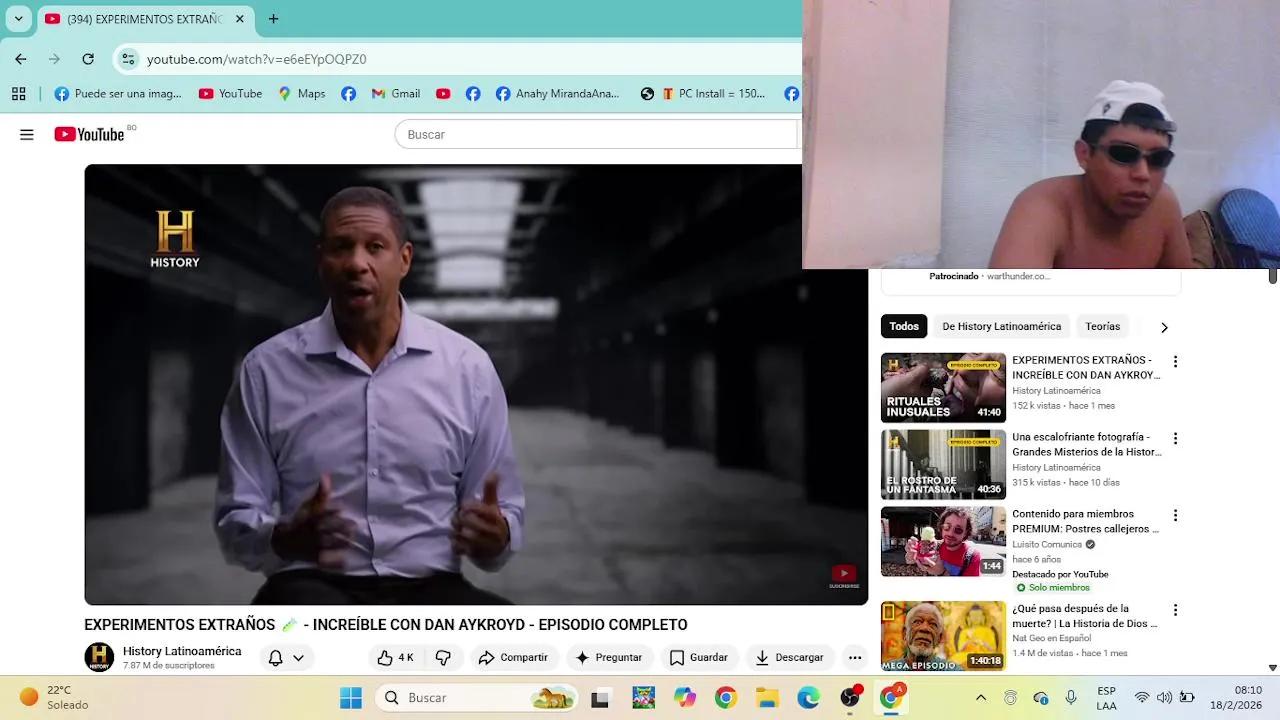Click the Chrome back arrow

pyautogui.click(x=21, y=59)
